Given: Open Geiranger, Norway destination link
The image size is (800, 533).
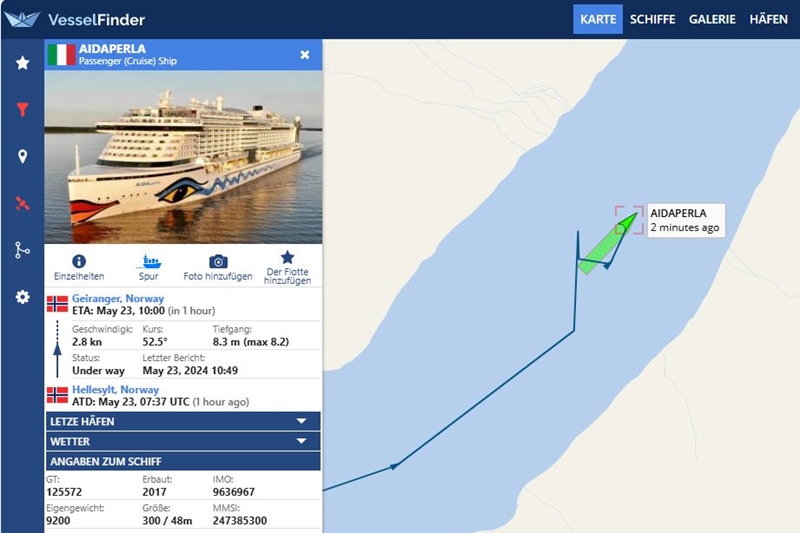Looking at the screenshot, I should 118,298.
